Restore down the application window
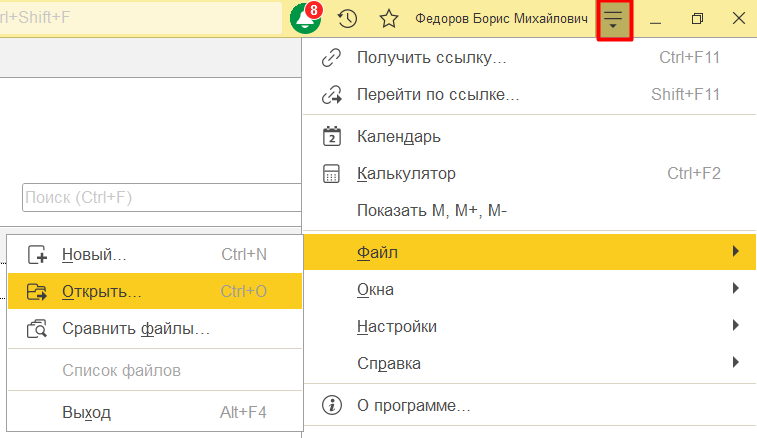The width and height of the screenshot is (757, 438). (x=697, y=19)
